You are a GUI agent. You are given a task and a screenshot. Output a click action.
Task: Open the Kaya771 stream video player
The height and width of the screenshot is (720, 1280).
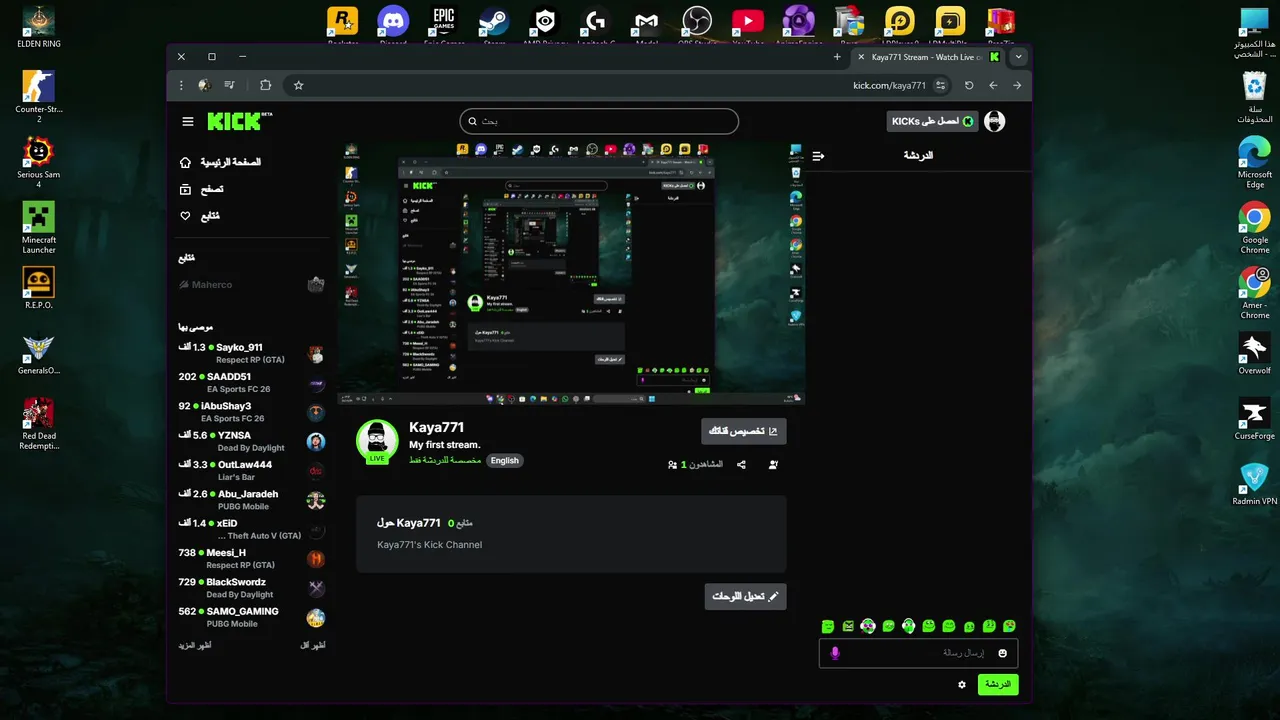pyautogui.click(x=571, y=272)
